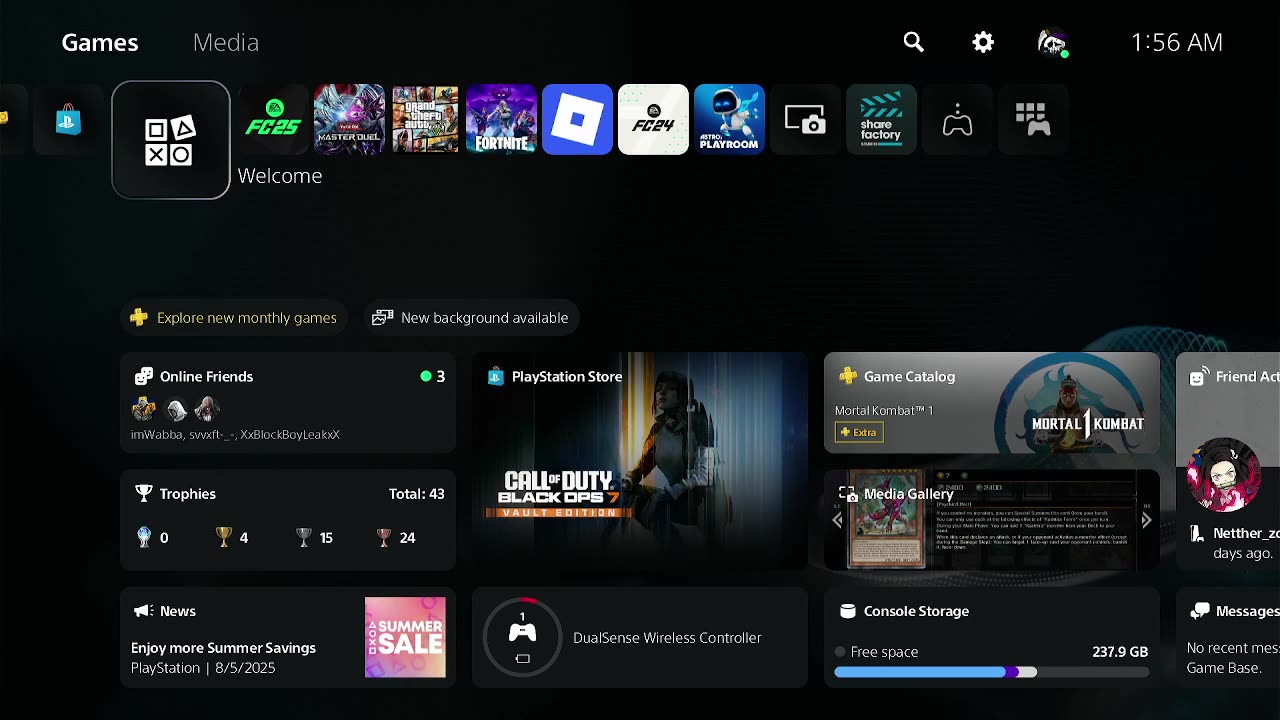This screenshot has width=1280, height=720.
Task: Open the Friend Activity card
Action: tap(1228, 461)
